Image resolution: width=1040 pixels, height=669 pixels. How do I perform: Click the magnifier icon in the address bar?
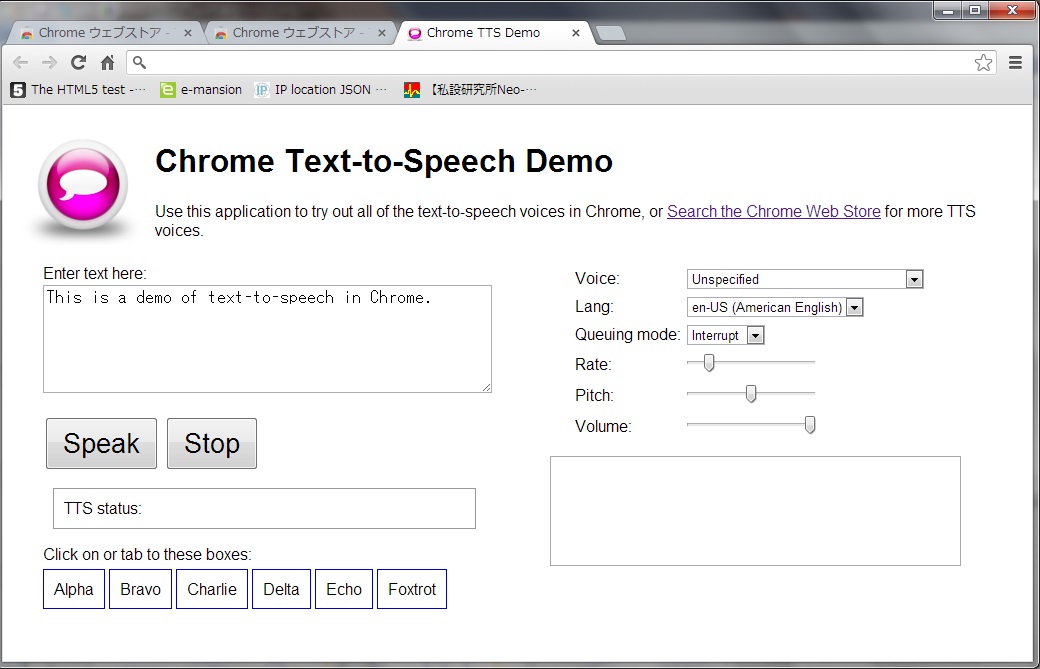pyautogui.click(x=139, y=62)
